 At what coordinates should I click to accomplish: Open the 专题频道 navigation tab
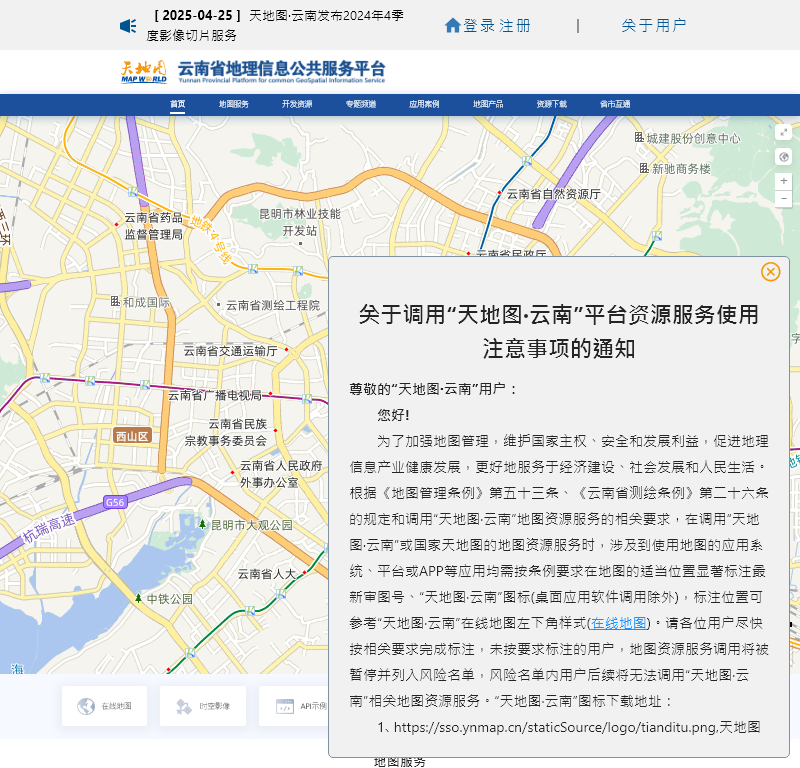(361, 104)
